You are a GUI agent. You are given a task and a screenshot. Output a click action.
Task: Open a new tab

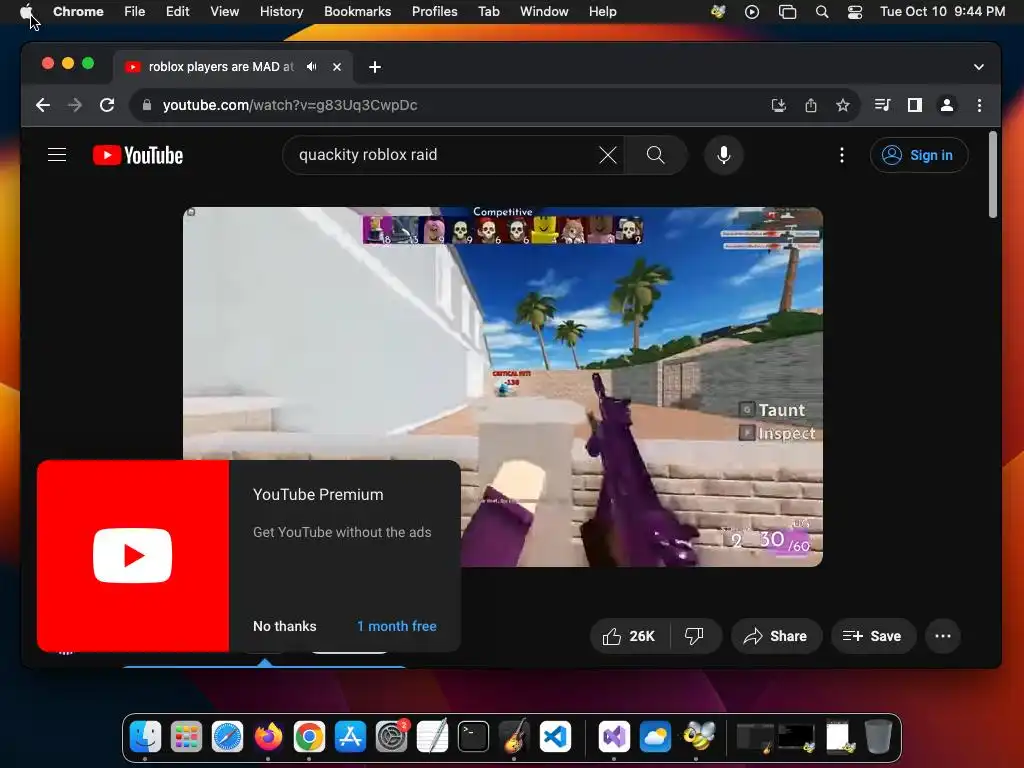pyautogui.click(x=375, y=67)
